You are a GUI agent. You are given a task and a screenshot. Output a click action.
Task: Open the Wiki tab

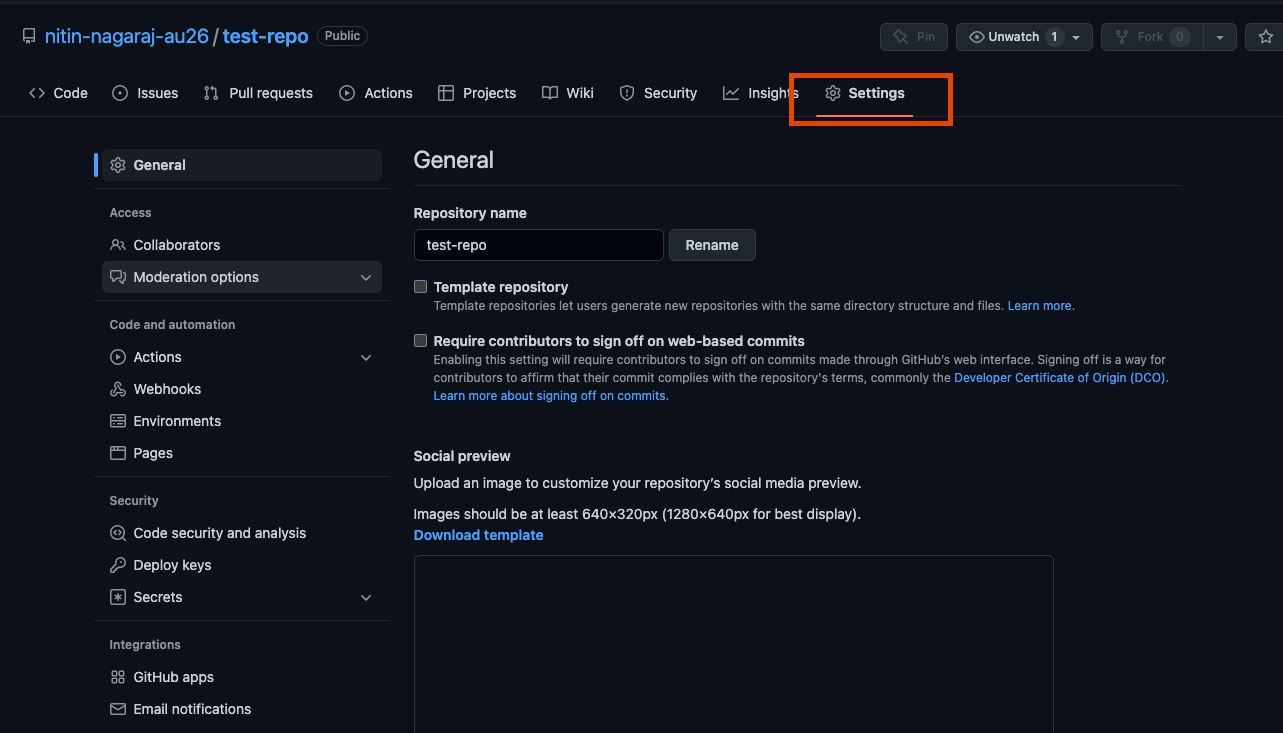568,93
